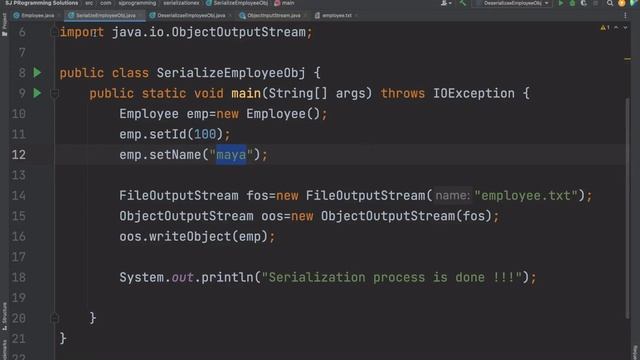Click the 'main' method breadcrumb
The height and width of the screenshot is (360, 640).
pos(284,3)
